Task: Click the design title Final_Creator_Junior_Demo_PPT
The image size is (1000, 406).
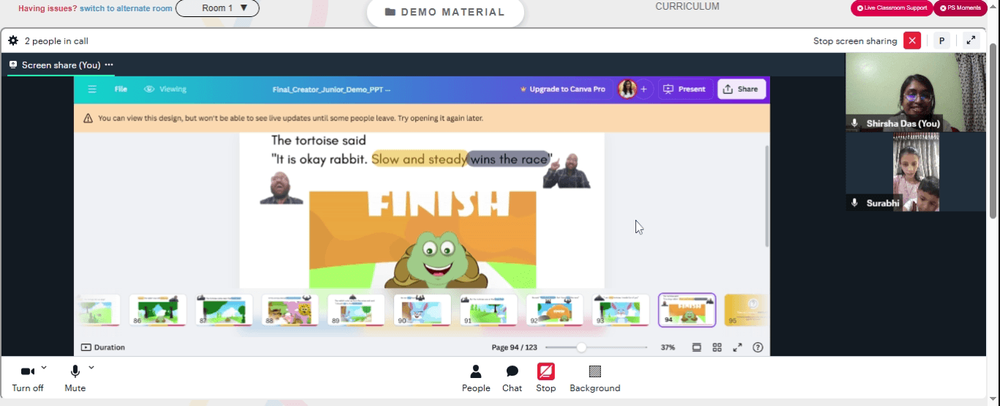Action: pos(331,89)
